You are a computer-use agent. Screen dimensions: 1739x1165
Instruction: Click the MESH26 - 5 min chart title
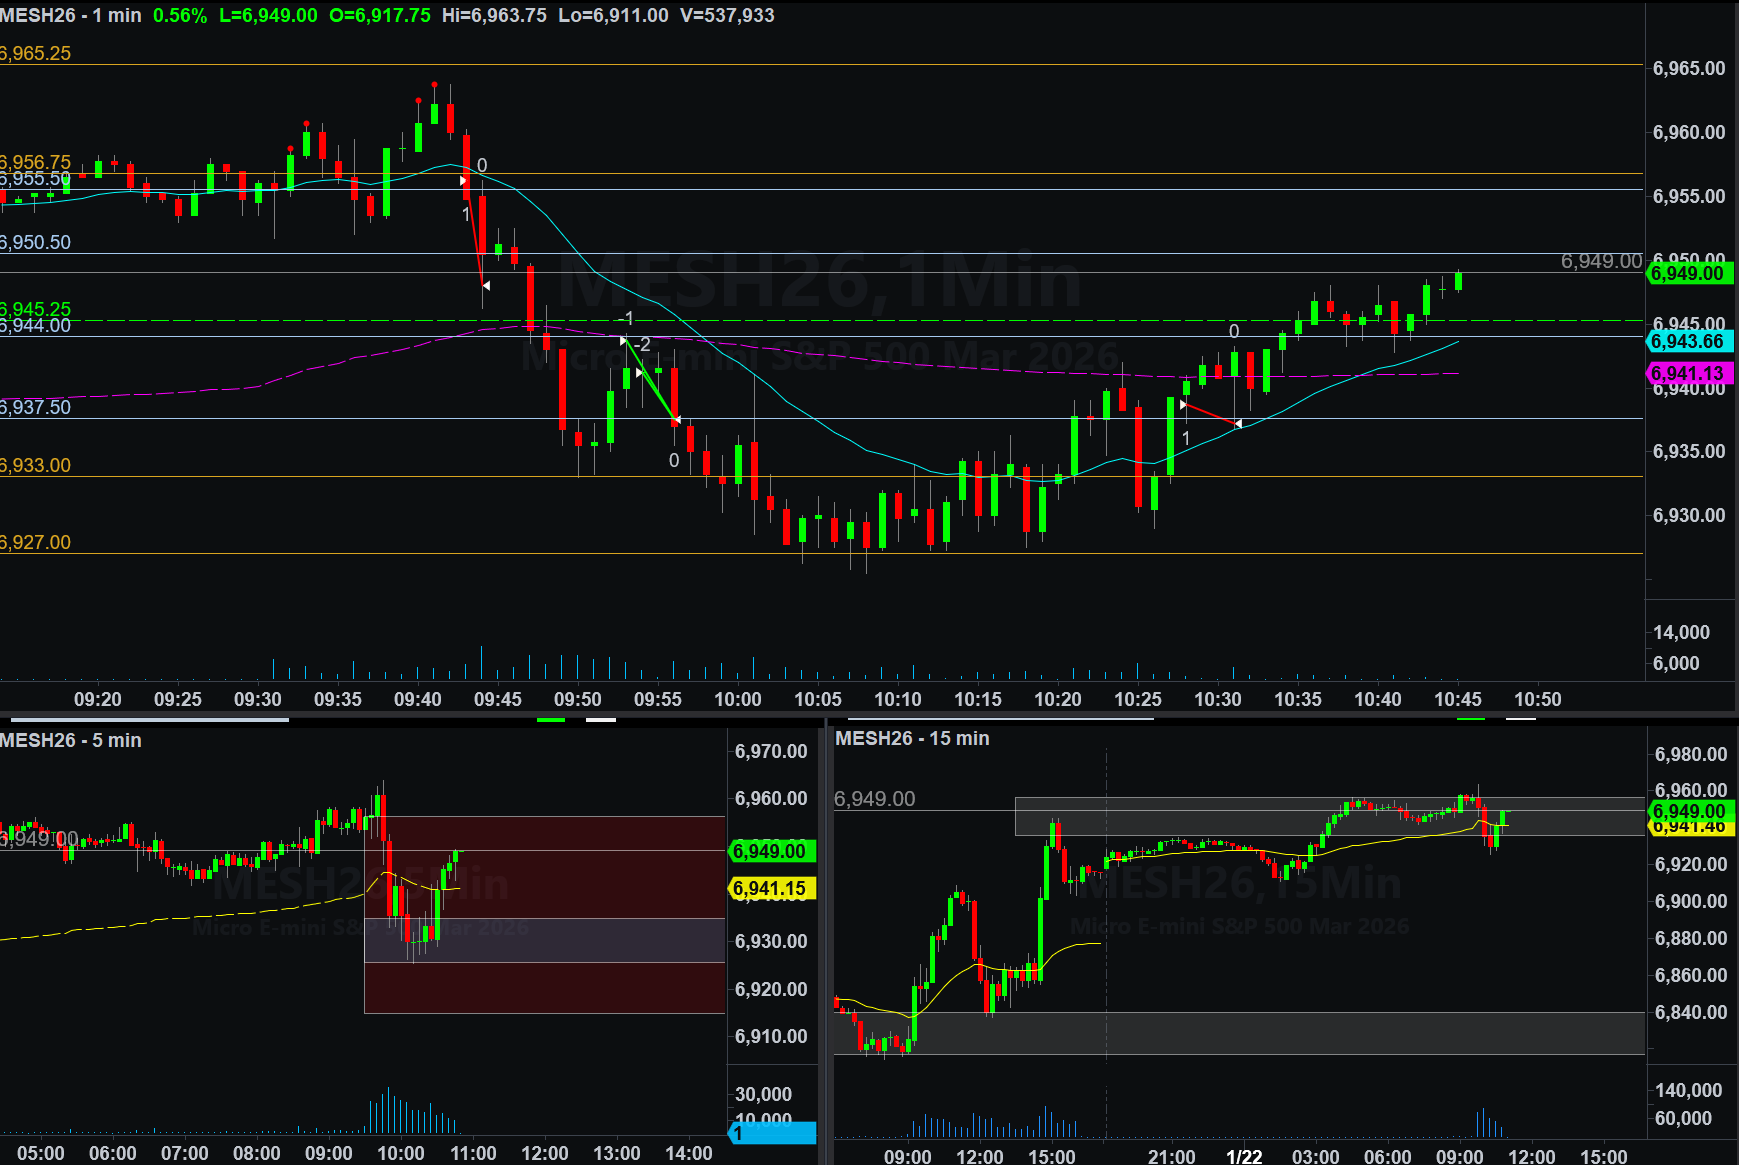click(71, 740)
